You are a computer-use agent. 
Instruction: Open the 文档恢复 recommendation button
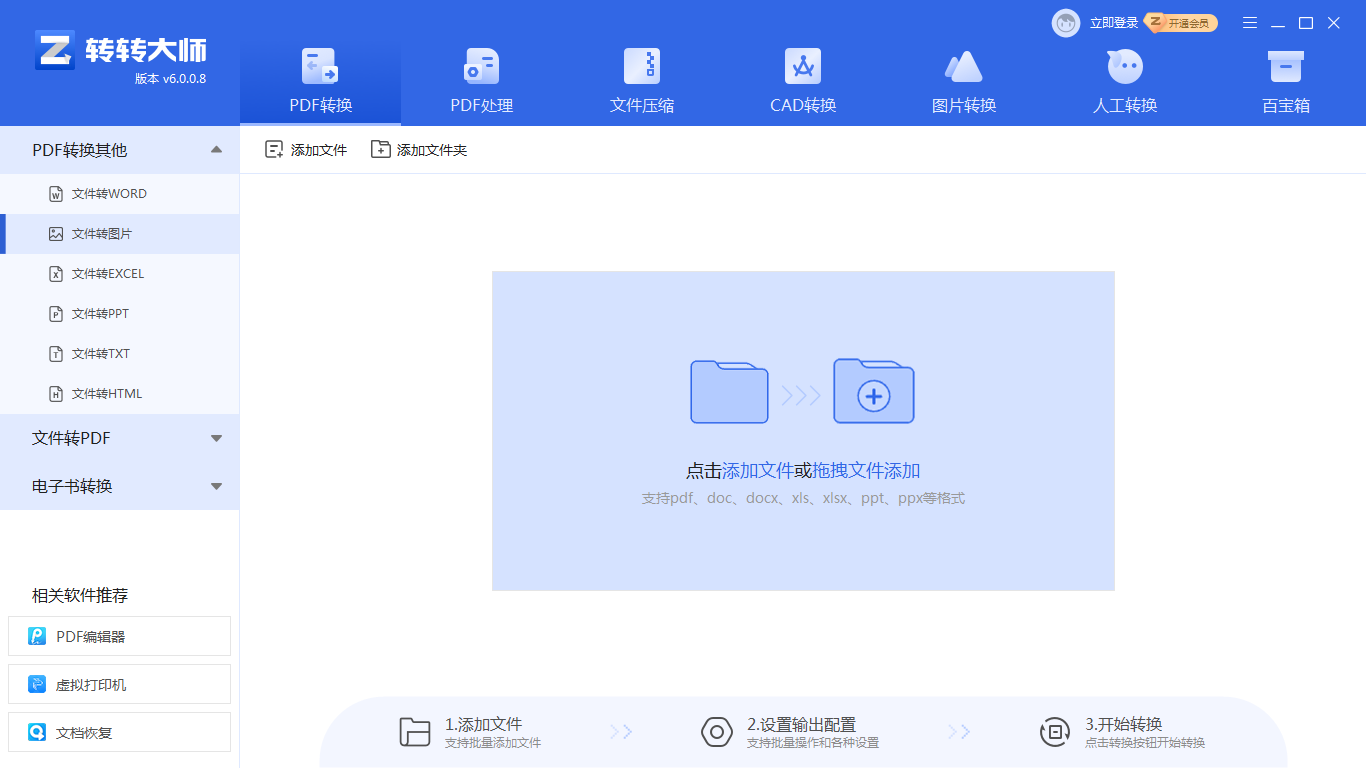[x=119, y=732]
